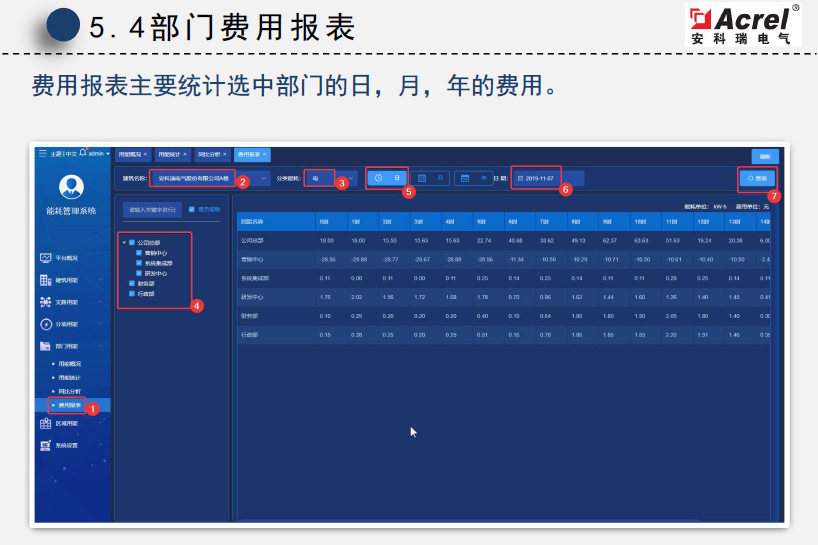Collapse the 公司总部 tree node arrow

(x=124, y=243)
